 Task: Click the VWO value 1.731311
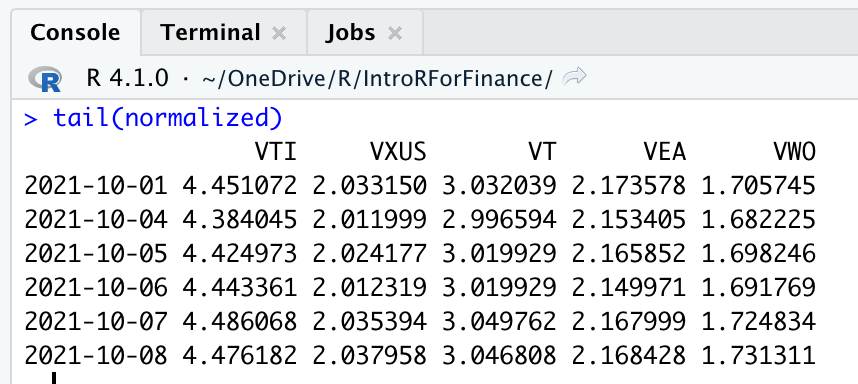(759, 356)
